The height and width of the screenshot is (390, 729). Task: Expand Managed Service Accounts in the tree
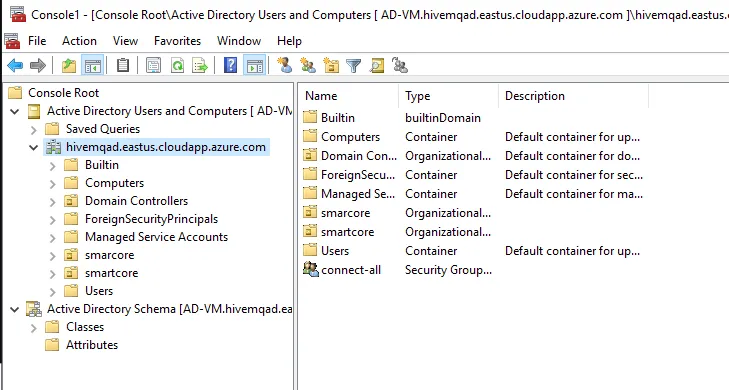tap(53, 238)
